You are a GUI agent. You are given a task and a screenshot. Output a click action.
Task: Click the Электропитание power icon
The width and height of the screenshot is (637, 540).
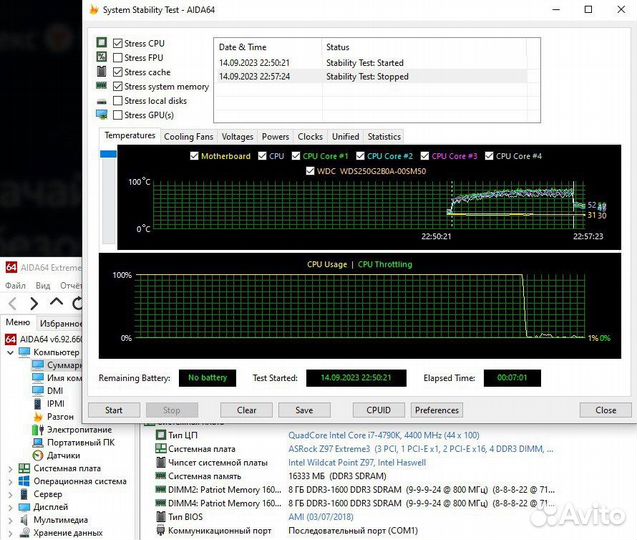click(38, 429)
